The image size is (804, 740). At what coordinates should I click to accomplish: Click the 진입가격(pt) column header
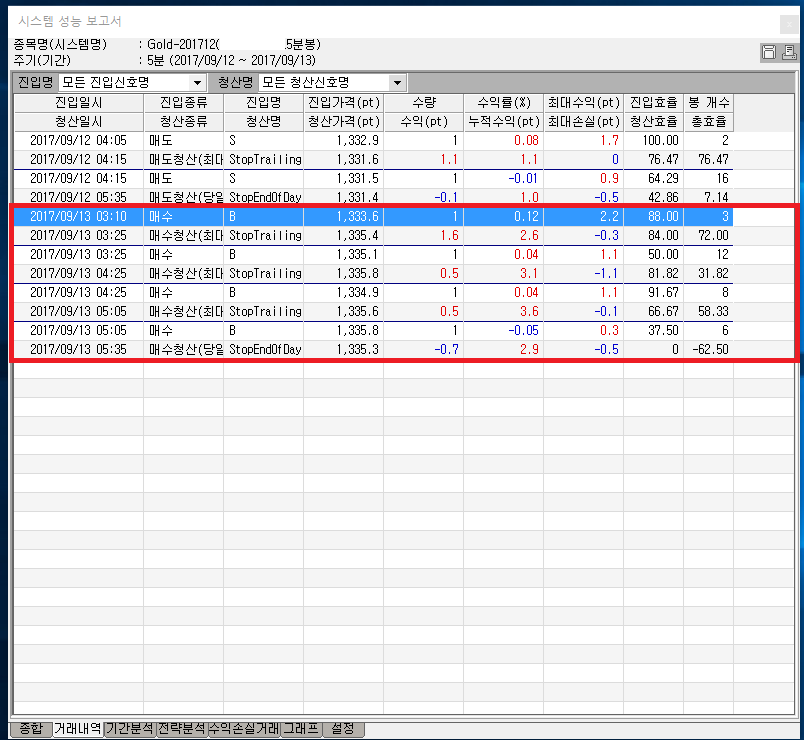pos(343,103)
